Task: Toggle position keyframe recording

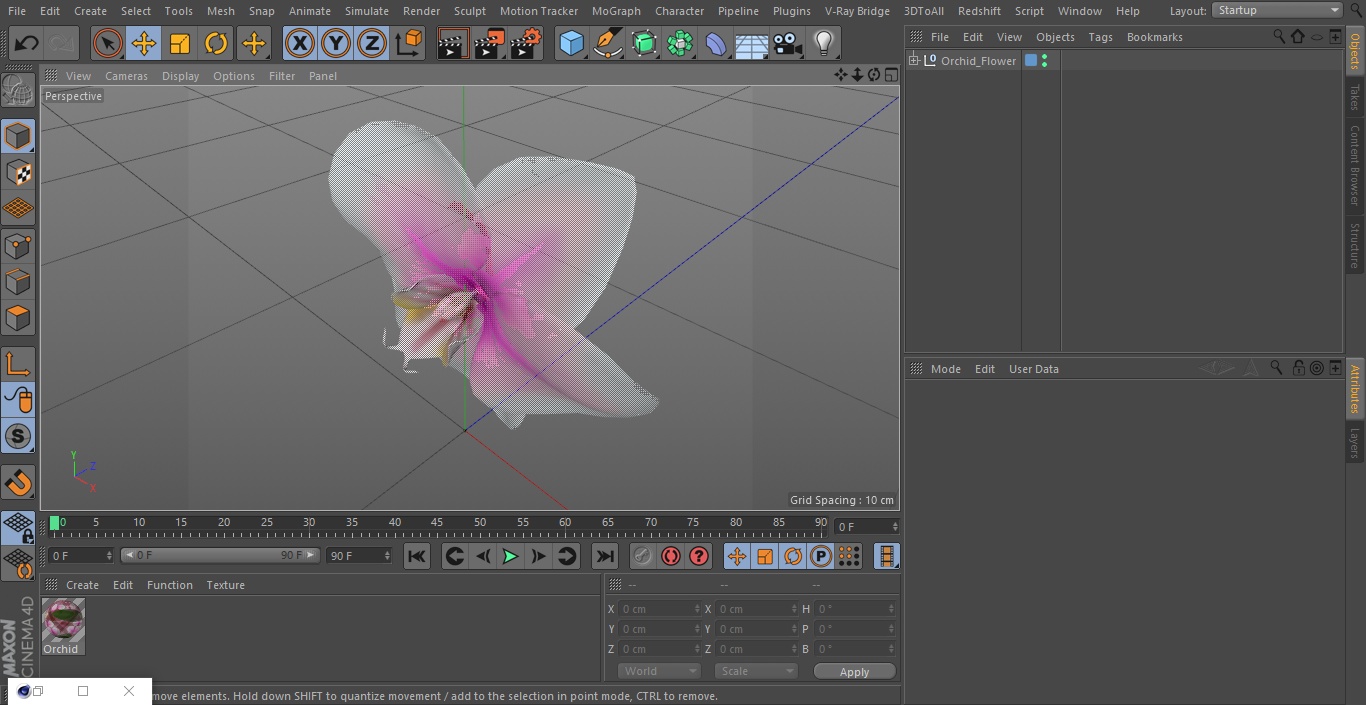Action: 736,556
